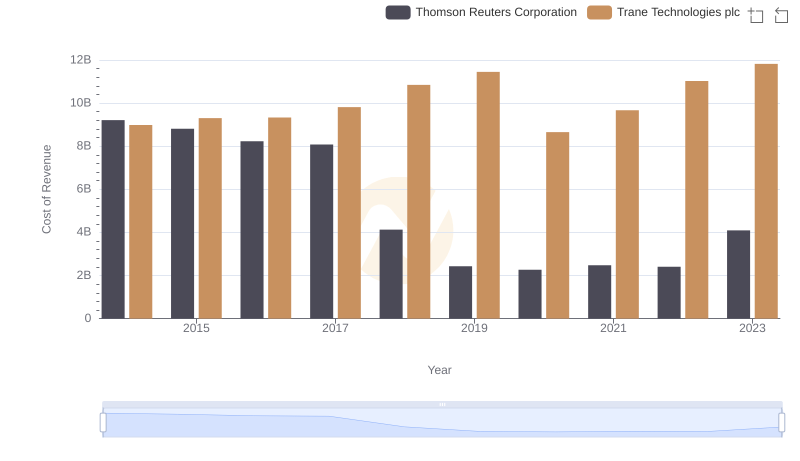Click the 2021 x-axis label
Image resolution: width=800 pixels, height=461 pixels.
[613, 328]
